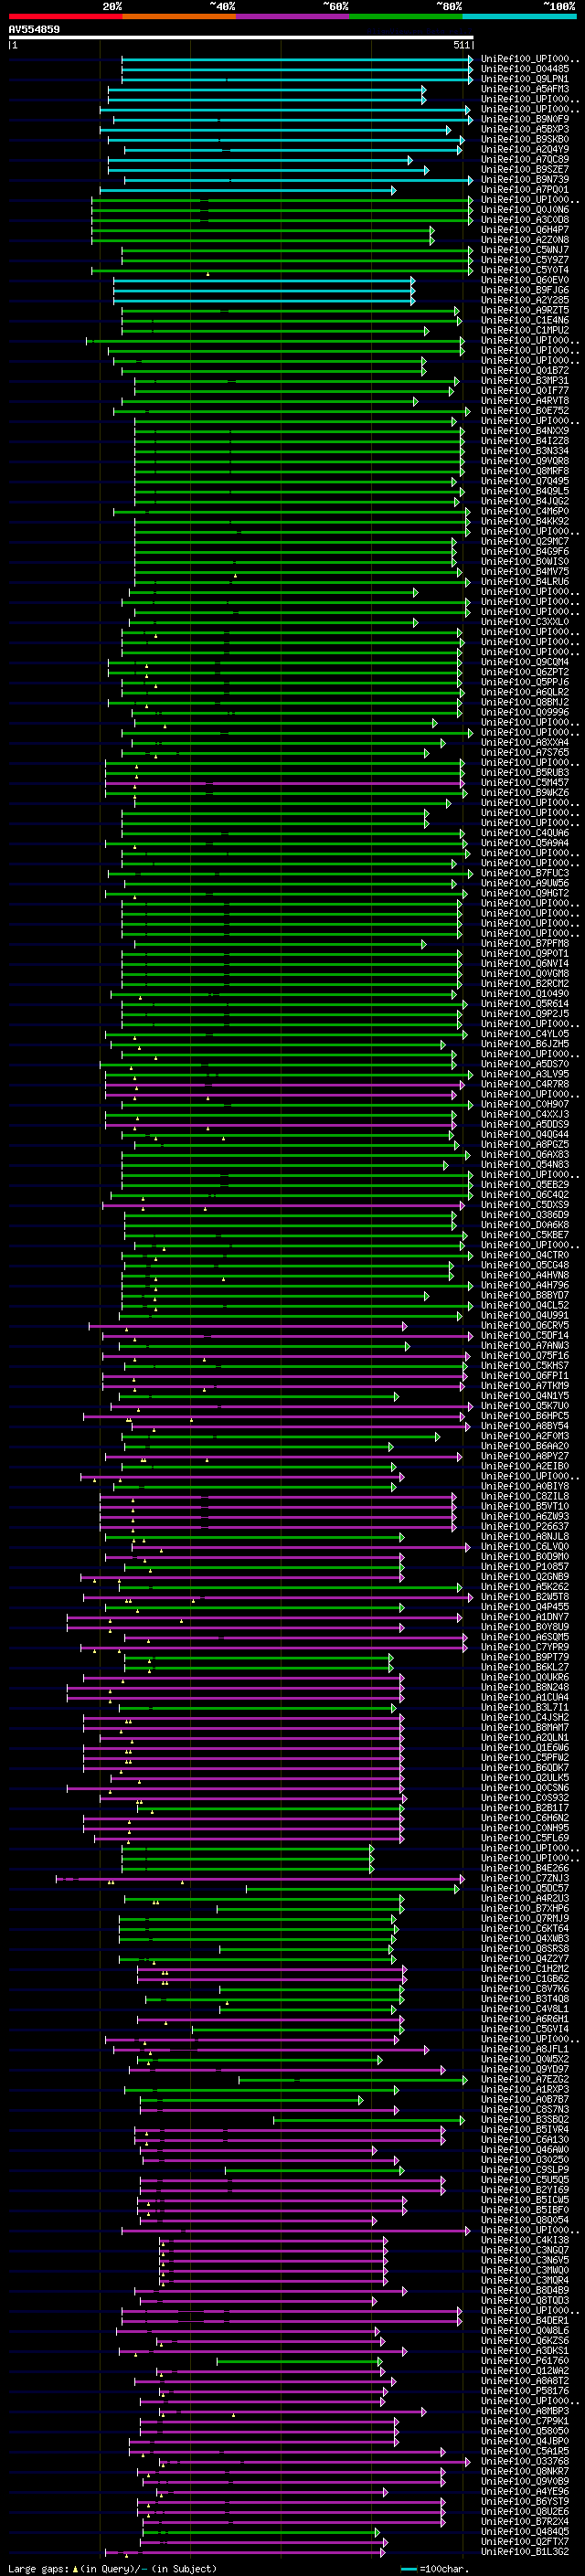The height and width of the screenshot is (2576, 585).
Task: Select the UniRef100_Q6AX83 label
Action: [524, 1154]
